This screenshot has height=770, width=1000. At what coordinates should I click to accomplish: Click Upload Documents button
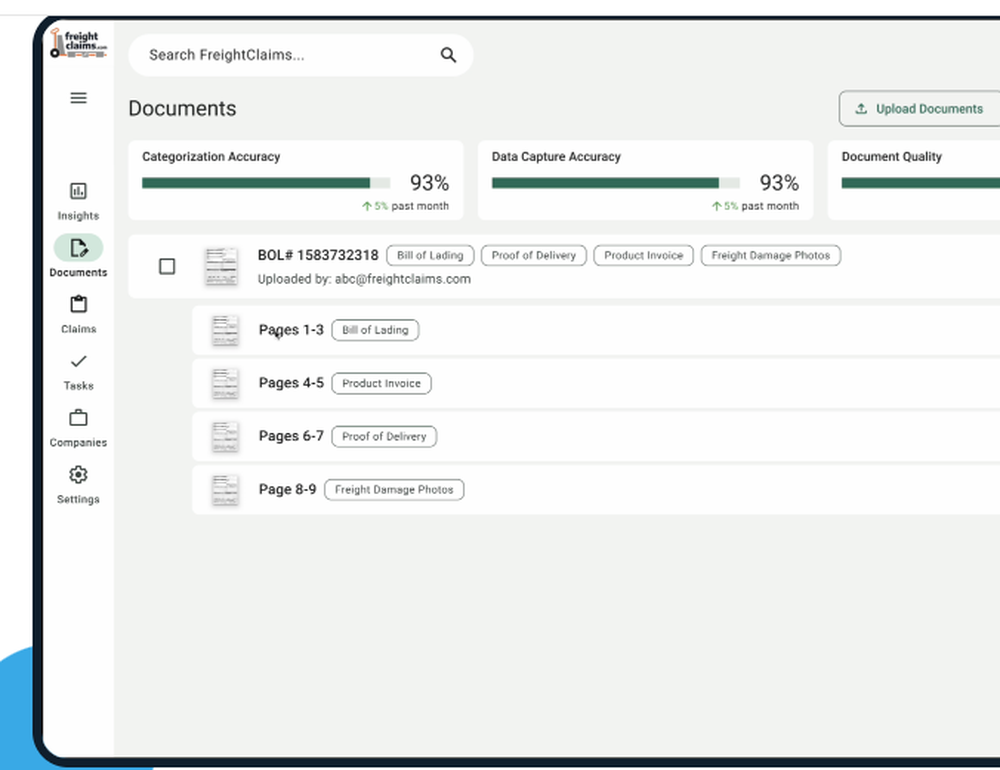[x=920, y=109]
